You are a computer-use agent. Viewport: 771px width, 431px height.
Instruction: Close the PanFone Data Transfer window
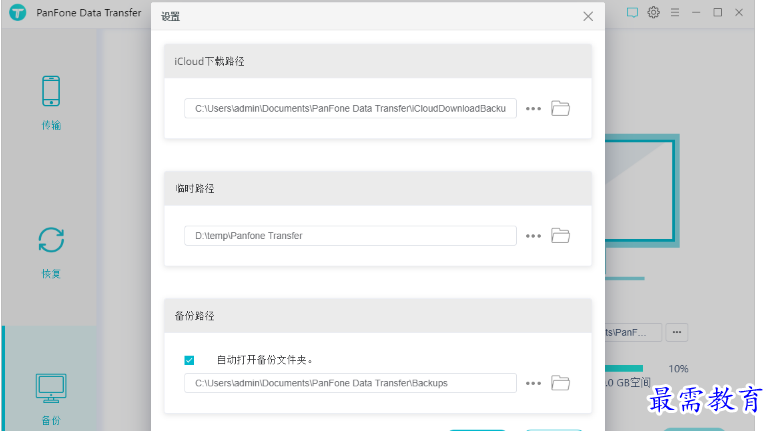click(x=739, y=12)
